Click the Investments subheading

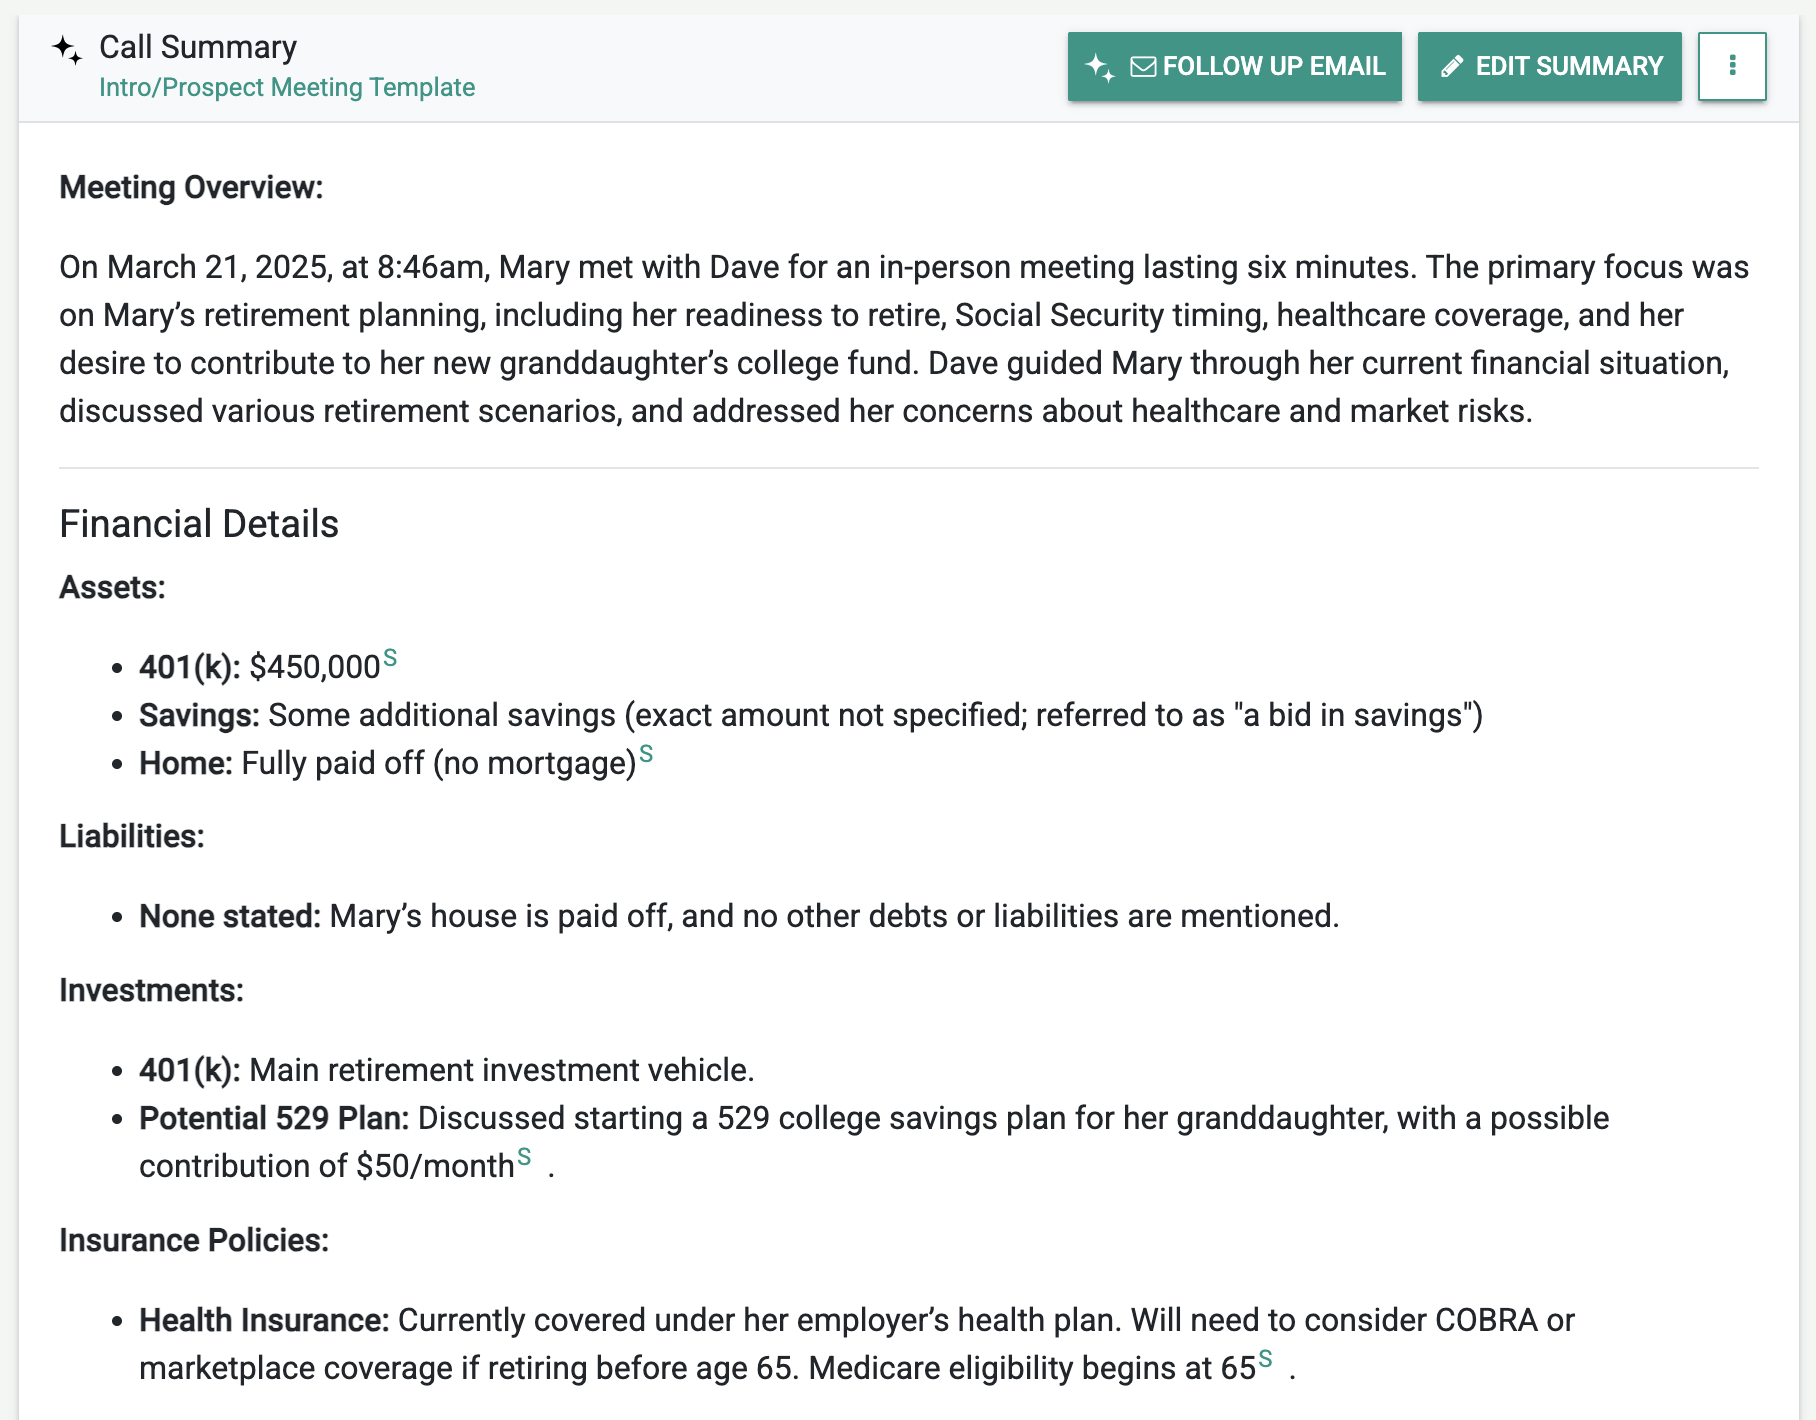coord(151,990)
